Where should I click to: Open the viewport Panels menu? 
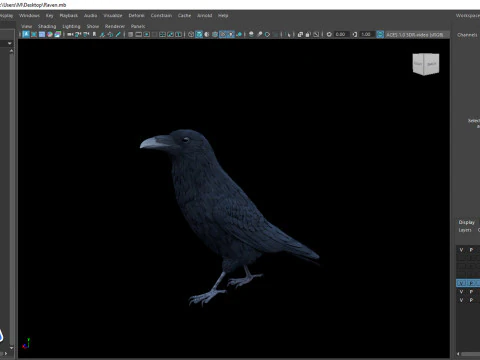click(x=138, y=26)
